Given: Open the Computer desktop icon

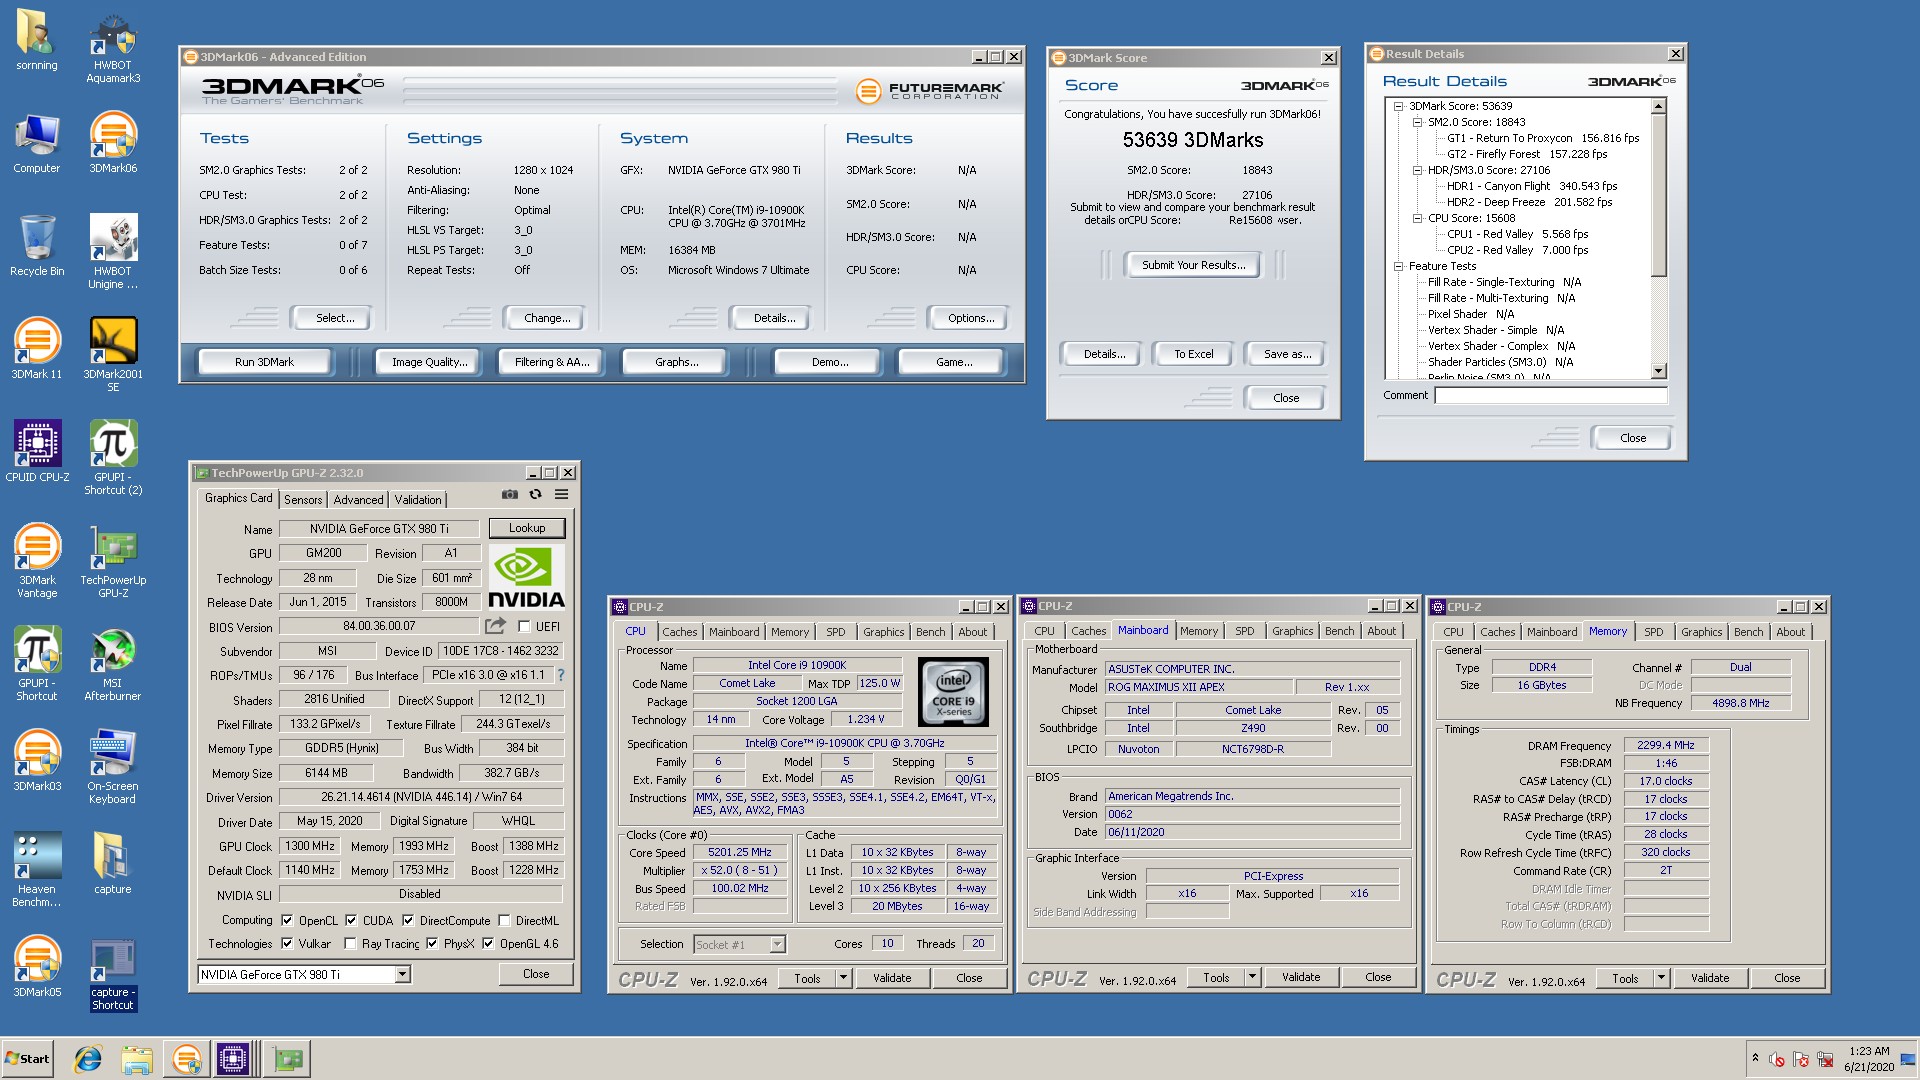Looking at the screenshot, I should click(36, 143).
